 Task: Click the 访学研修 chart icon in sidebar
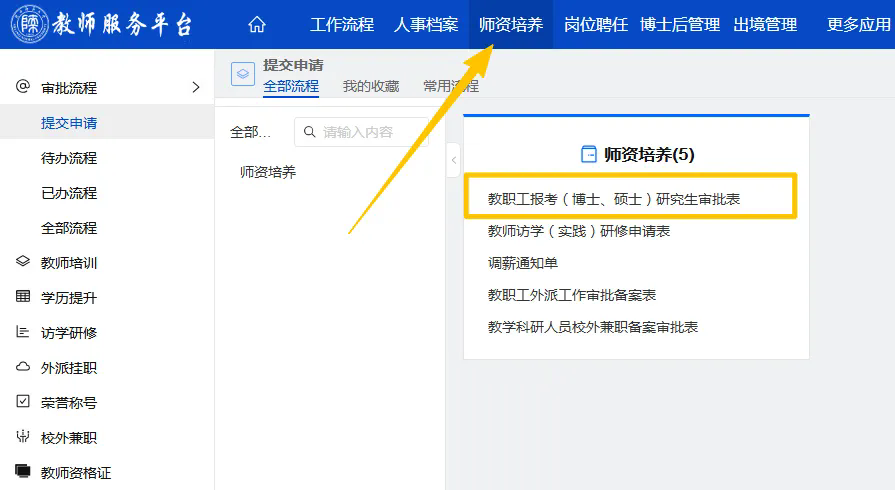(23, 332)
